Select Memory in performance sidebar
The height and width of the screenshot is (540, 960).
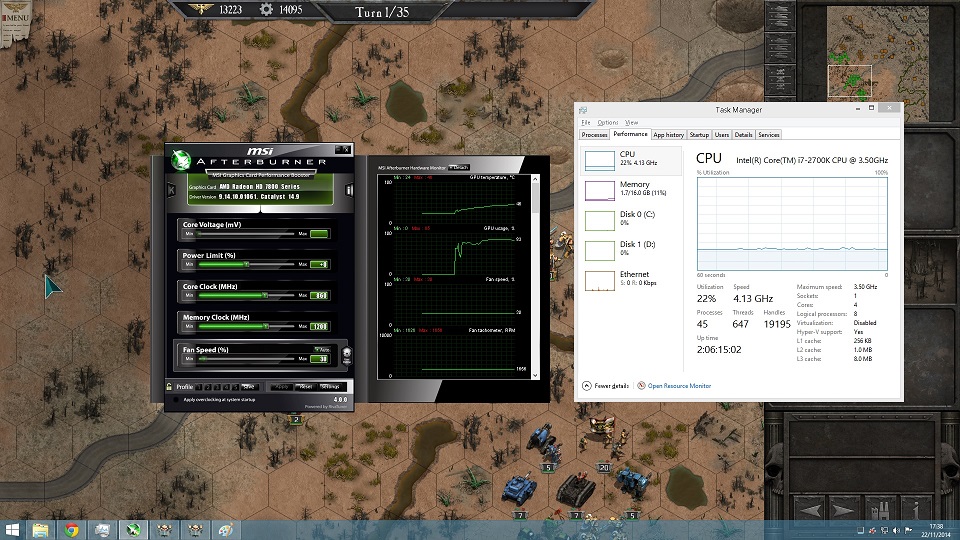coord(631,190)
